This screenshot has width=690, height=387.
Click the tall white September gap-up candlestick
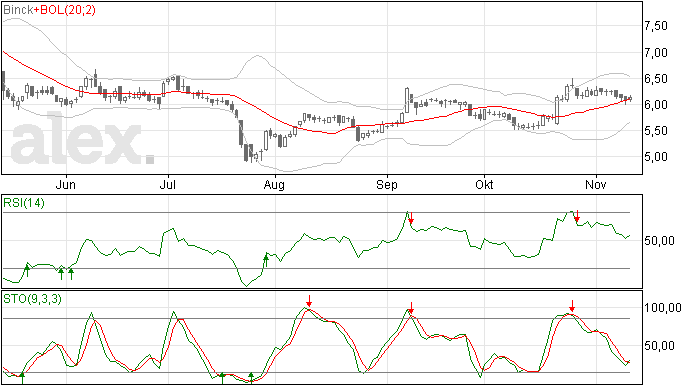(407, 100)
